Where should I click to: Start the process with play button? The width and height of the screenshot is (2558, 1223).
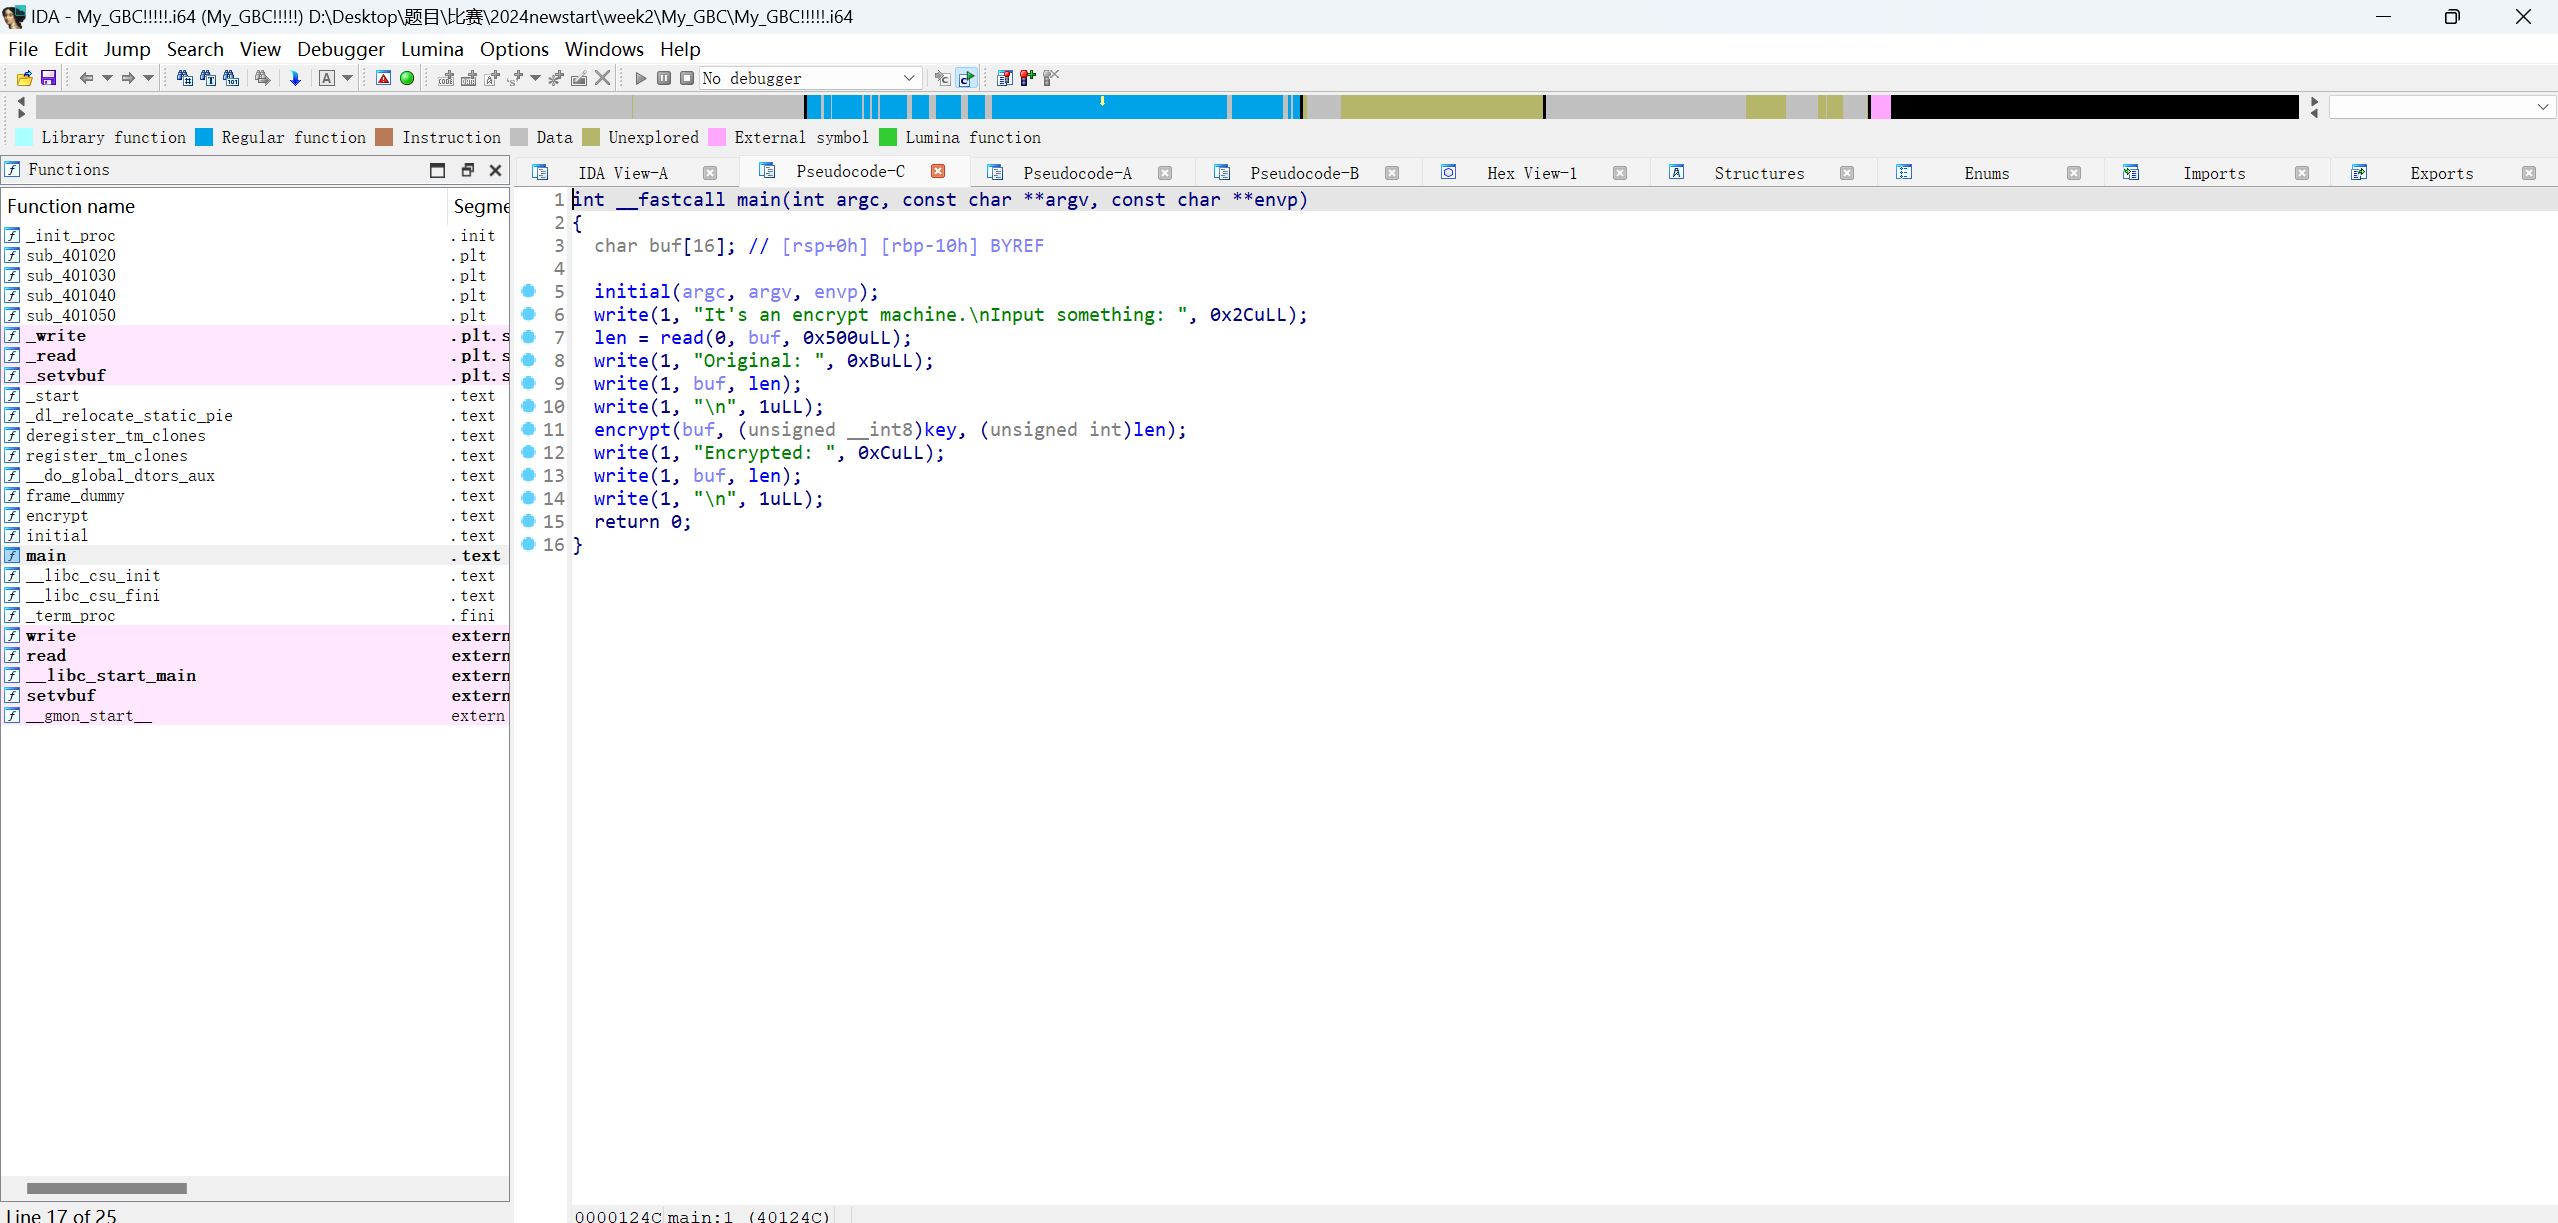(x=641, y=78)
